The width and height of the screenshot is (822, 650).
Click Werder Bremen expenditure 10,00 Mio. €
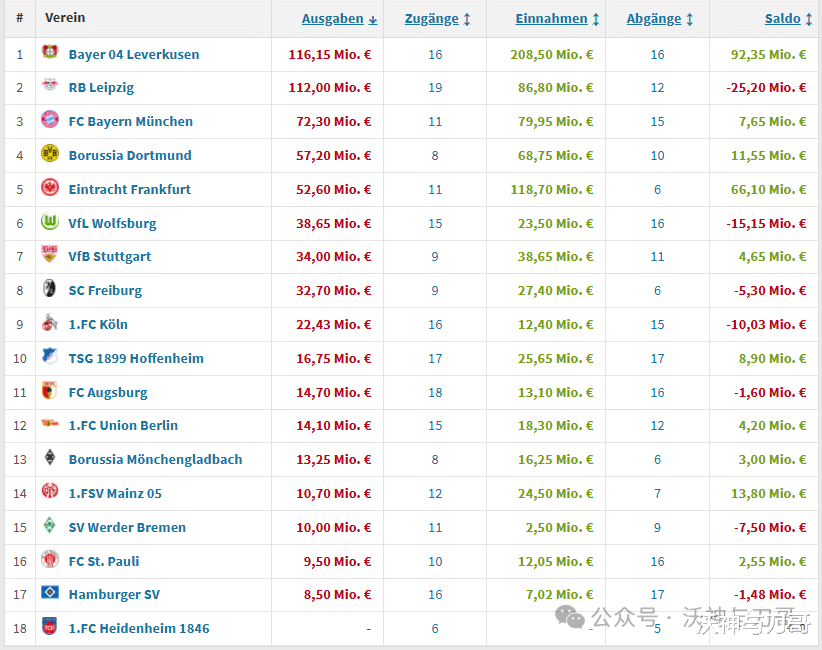click(x=333, y=528)
